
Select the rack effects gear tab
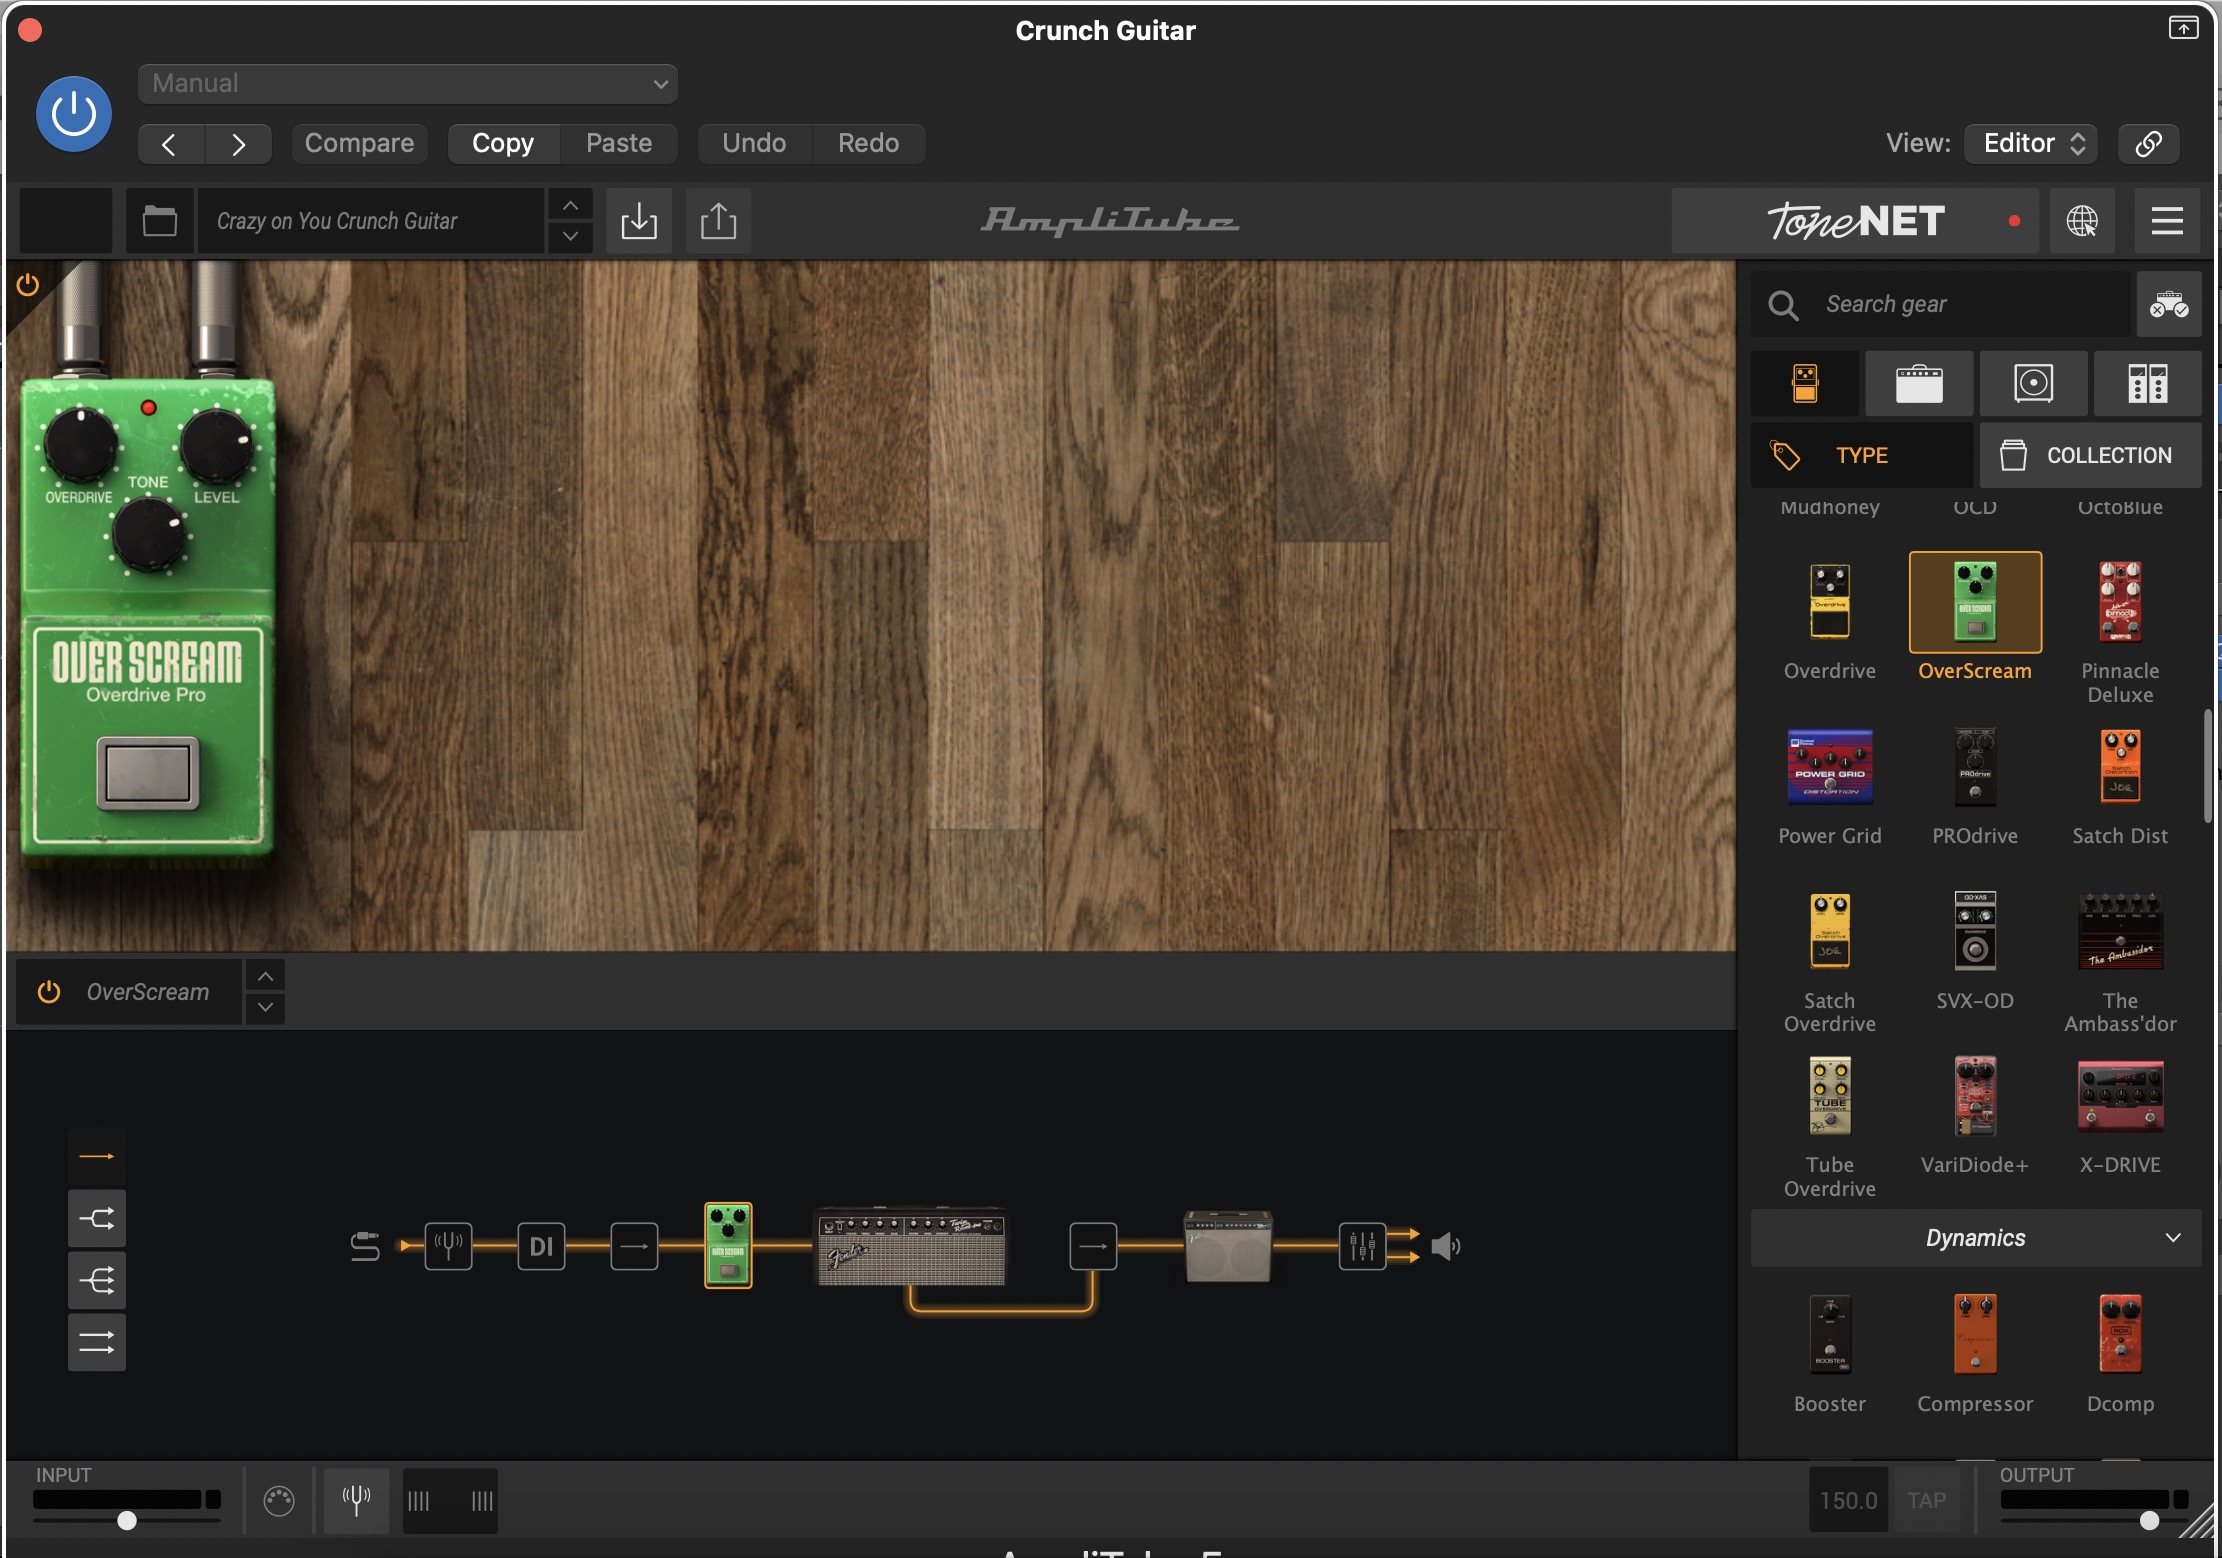pyautogui.click(x=2147, y=383)
